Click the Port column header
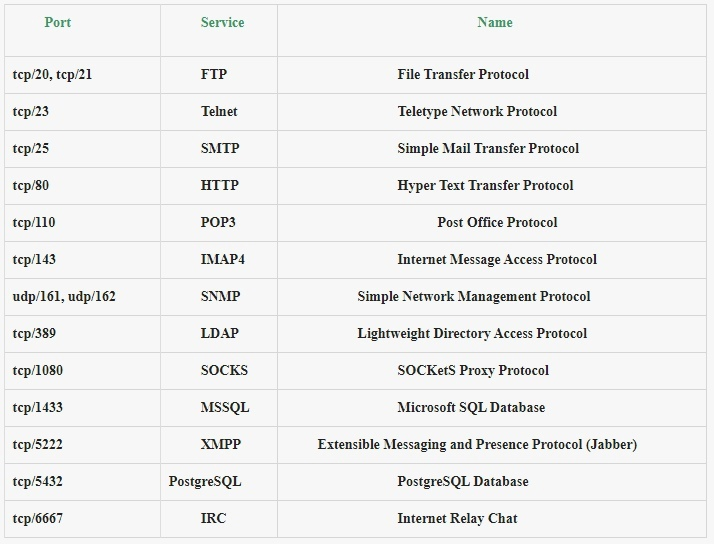 (x=57, y=22)
